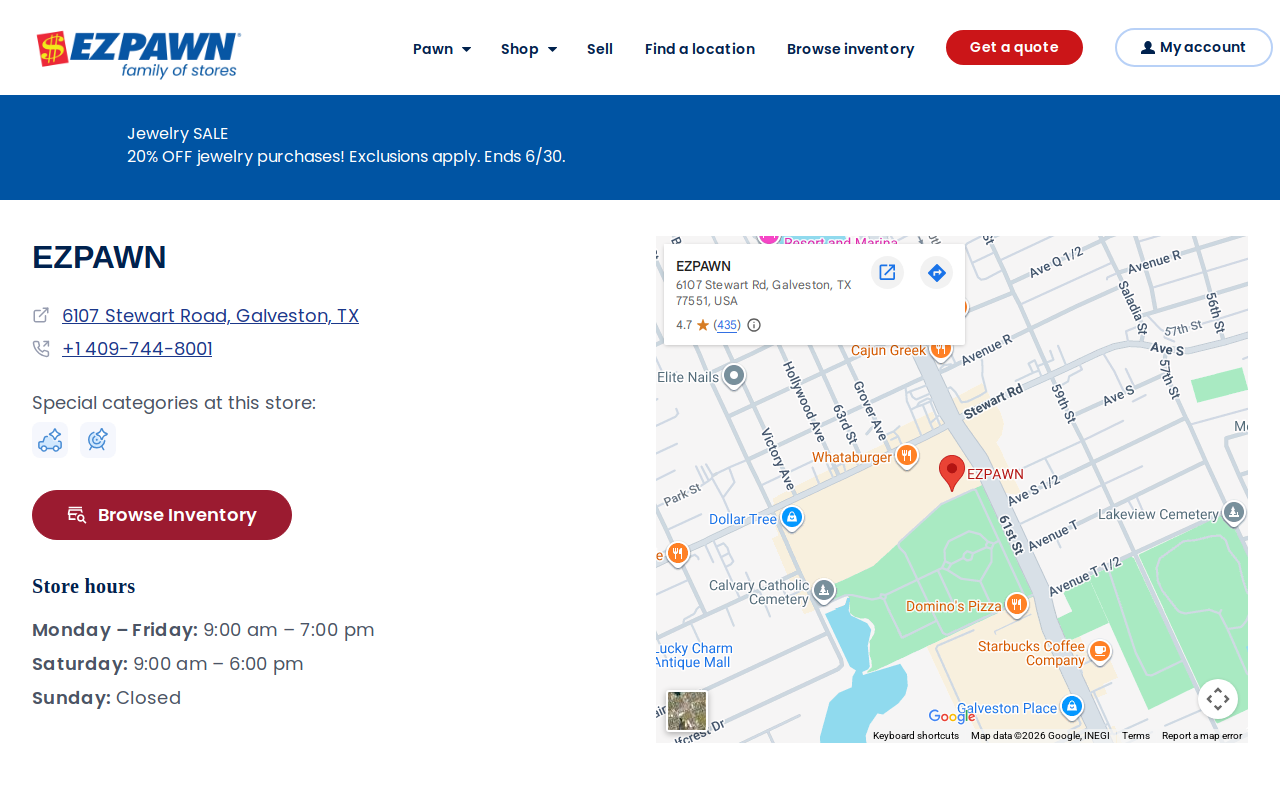
Task: Click the Starbucks Coffee Company marker
Action: (1099, 651)
